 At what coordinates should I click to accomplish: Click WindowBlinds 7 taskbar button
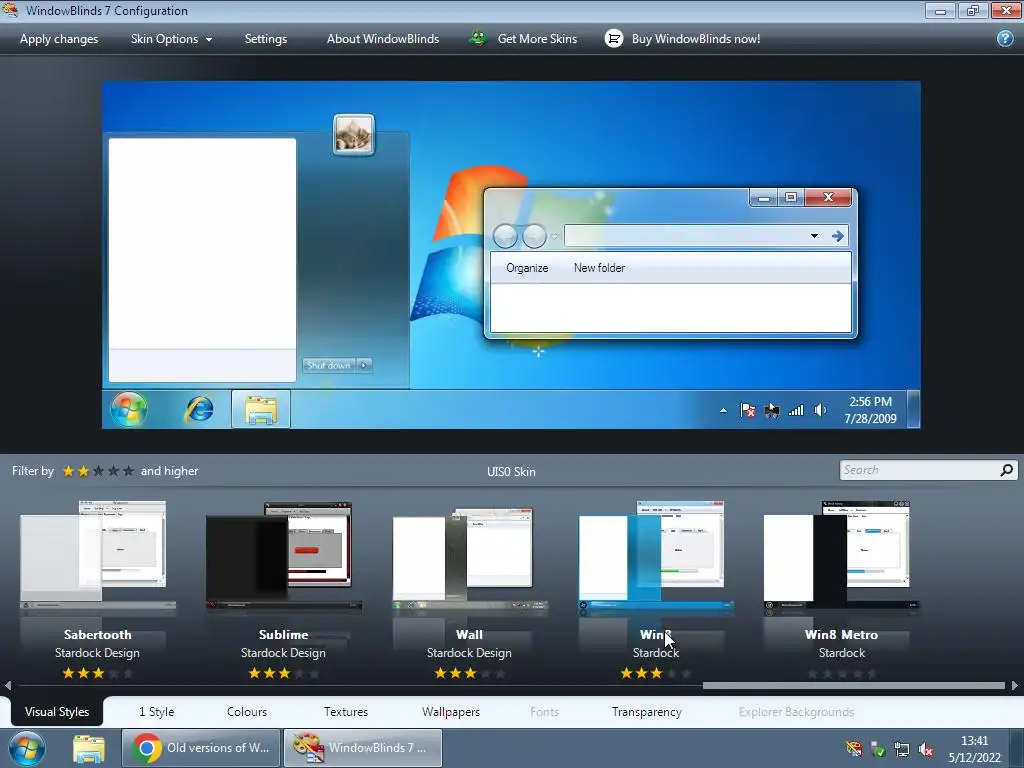tap(362, 748)
